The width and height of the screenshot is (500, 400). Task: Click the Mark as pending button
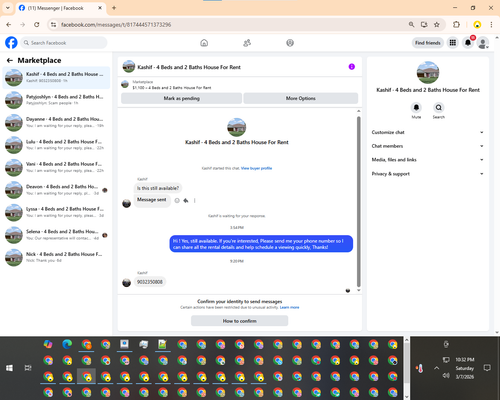click(x=181, y=98)
